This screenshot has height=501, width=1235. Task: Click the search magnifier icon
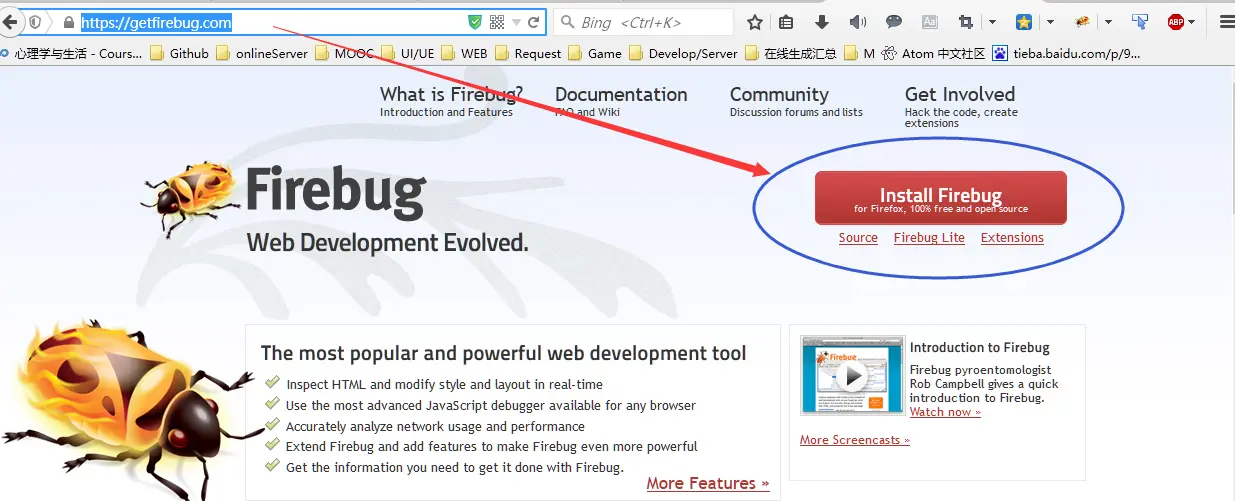pos(567,22)
